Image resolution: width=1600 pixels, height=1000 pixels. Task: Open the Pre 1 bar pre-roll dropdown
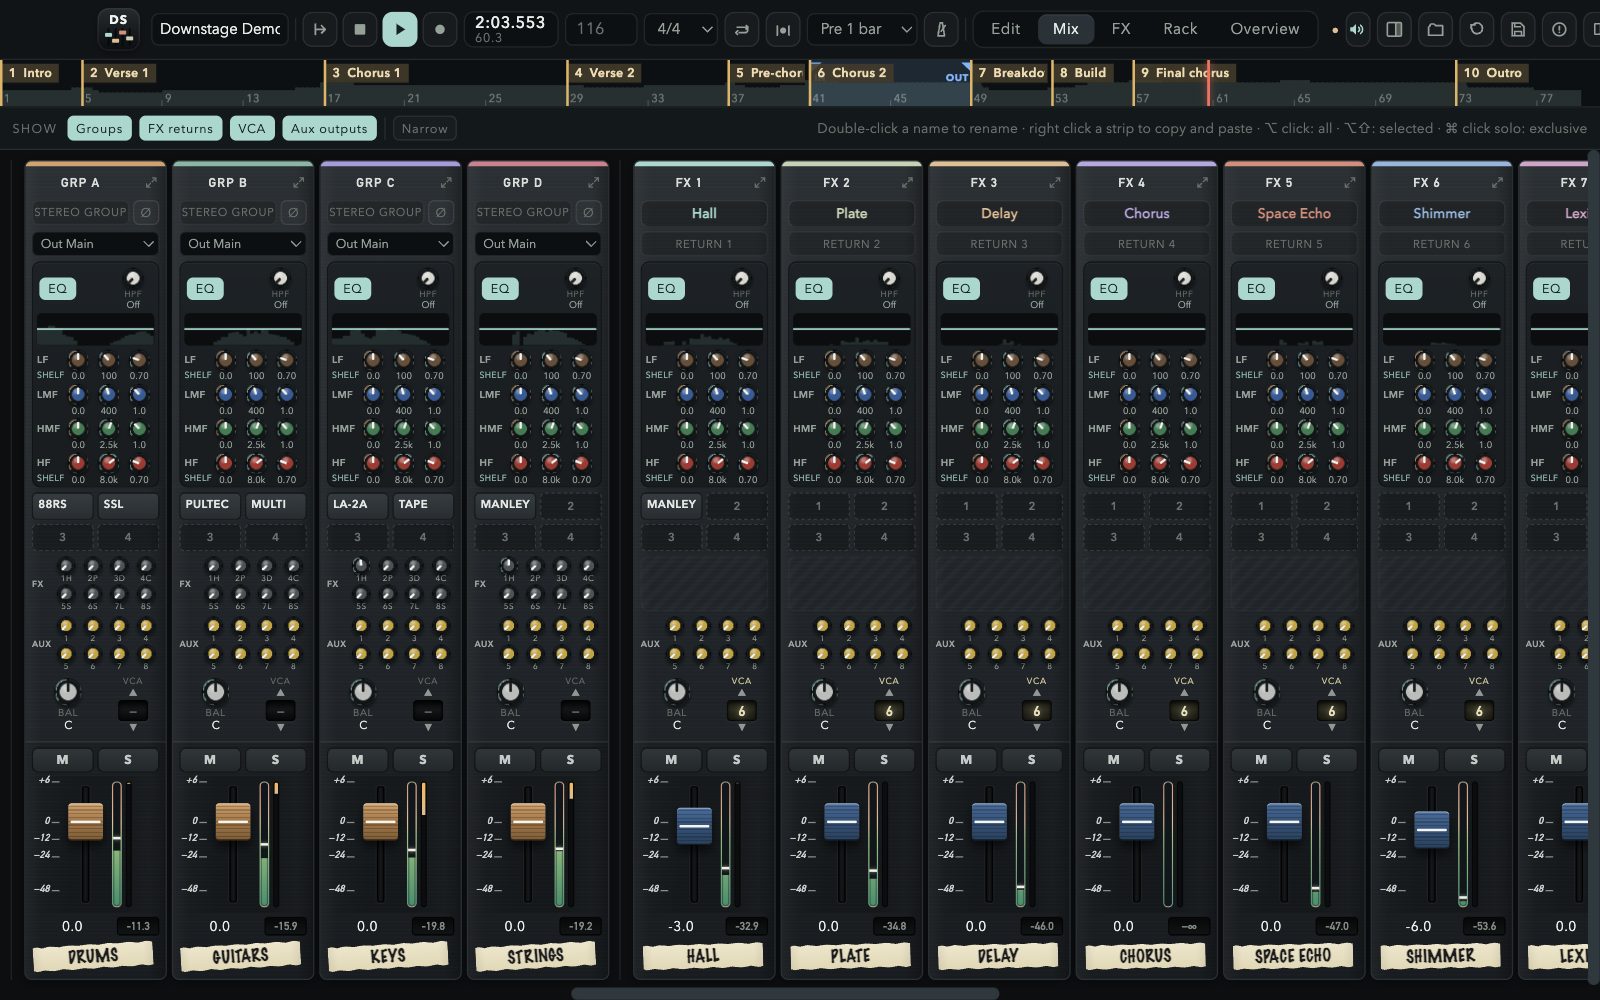point(863,29)
